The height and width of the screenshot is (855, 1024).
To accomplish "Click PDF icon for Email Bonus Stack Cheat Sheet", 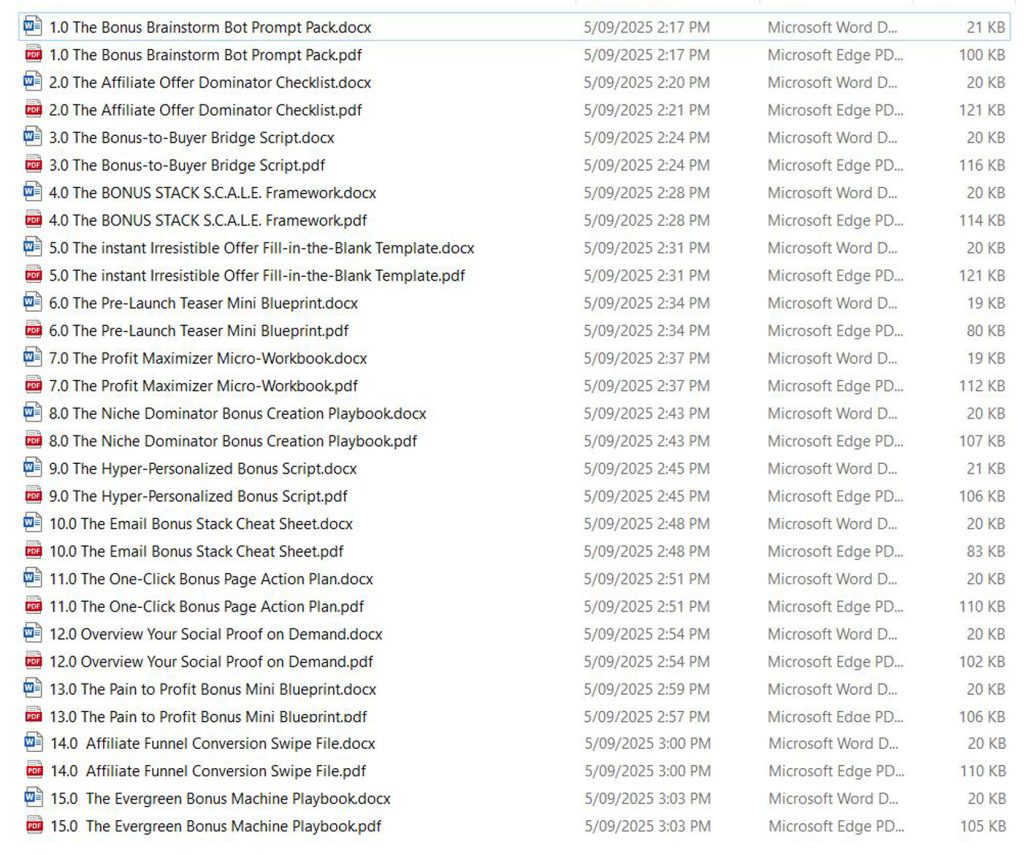I will 33,551.
